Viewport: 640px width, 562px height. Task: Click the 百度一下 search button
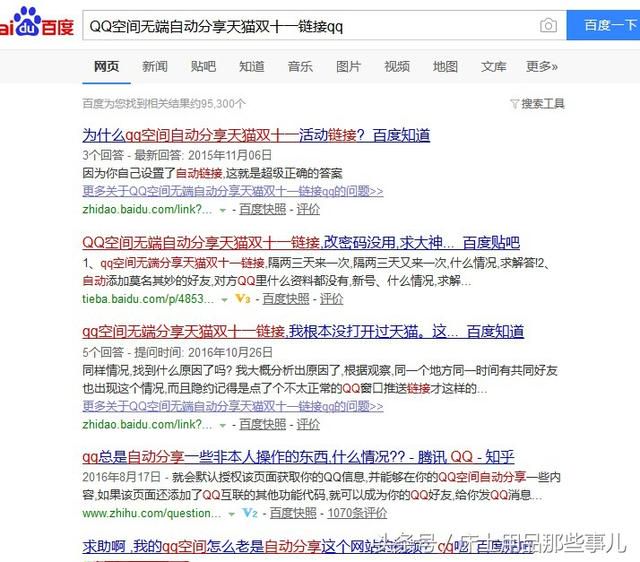pyautogui.click(x=603, y=25)
